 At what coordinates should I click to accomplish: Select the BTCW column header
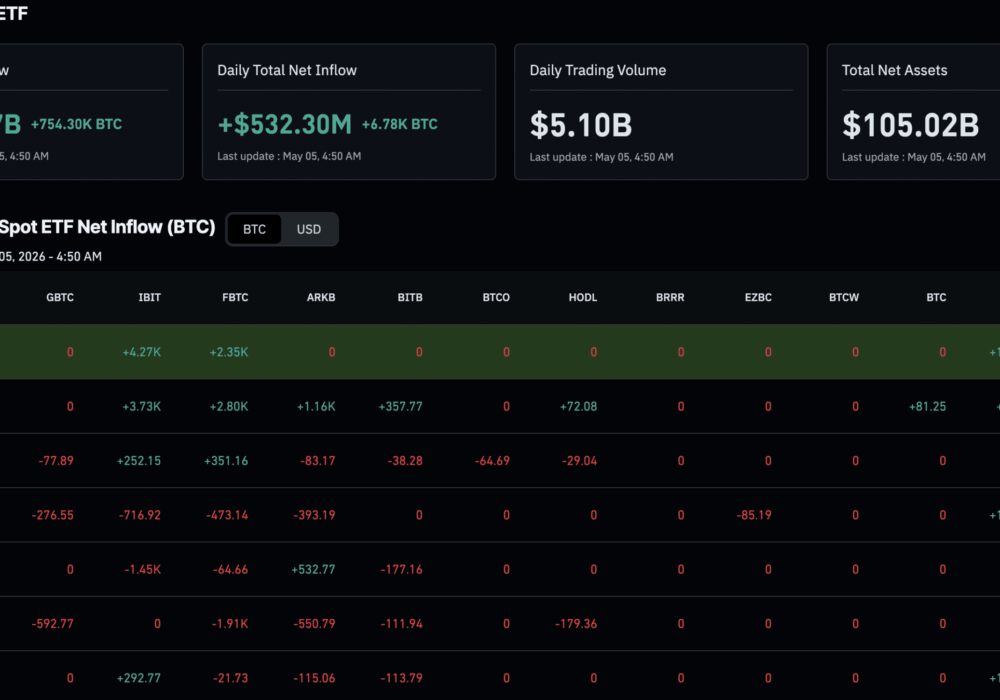844,298
